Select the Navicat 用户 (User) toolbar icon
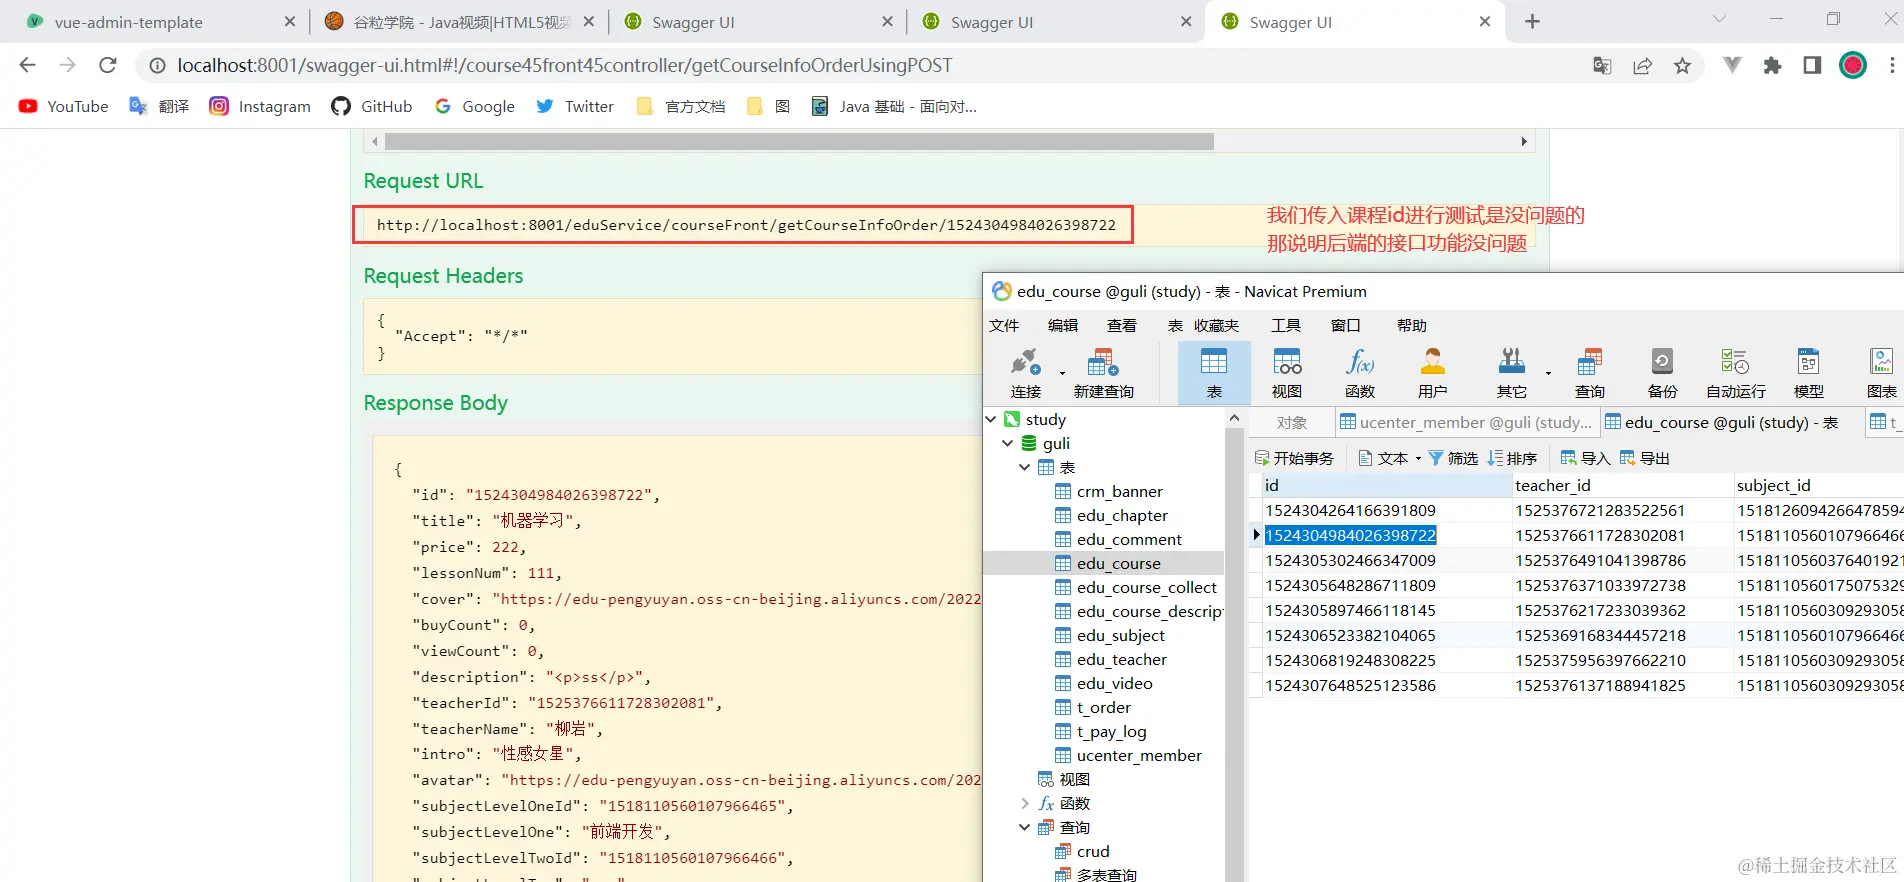This screenshot has width=1904, height=882. point(1433,373)
